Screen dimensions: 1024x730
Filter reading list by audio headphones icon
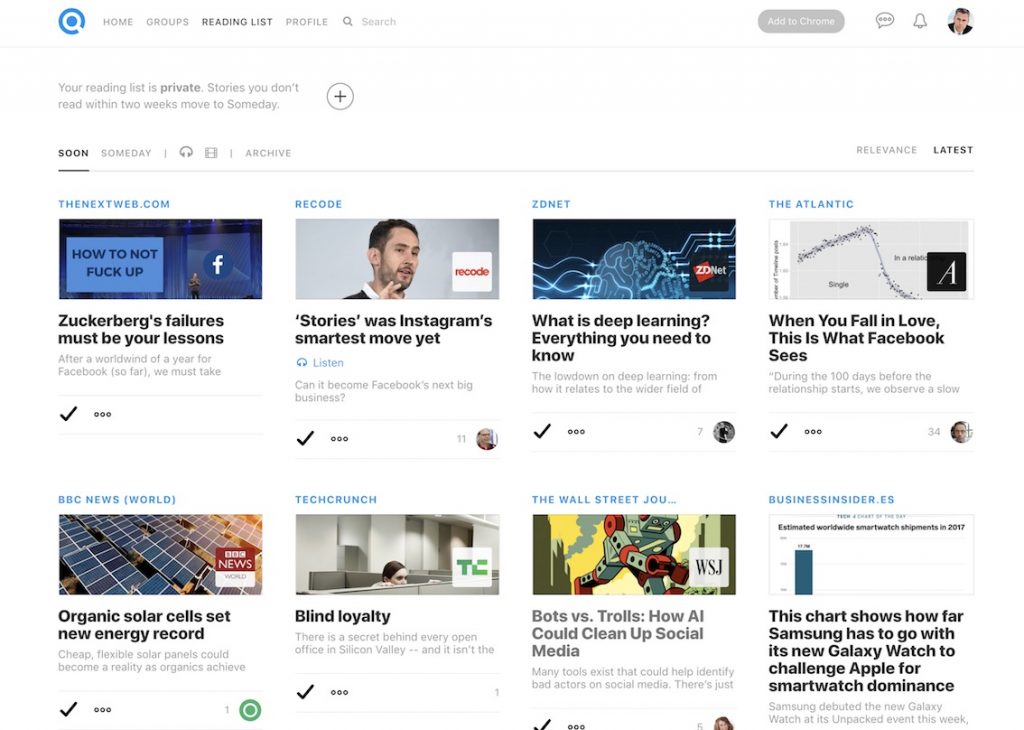(186, 153)
